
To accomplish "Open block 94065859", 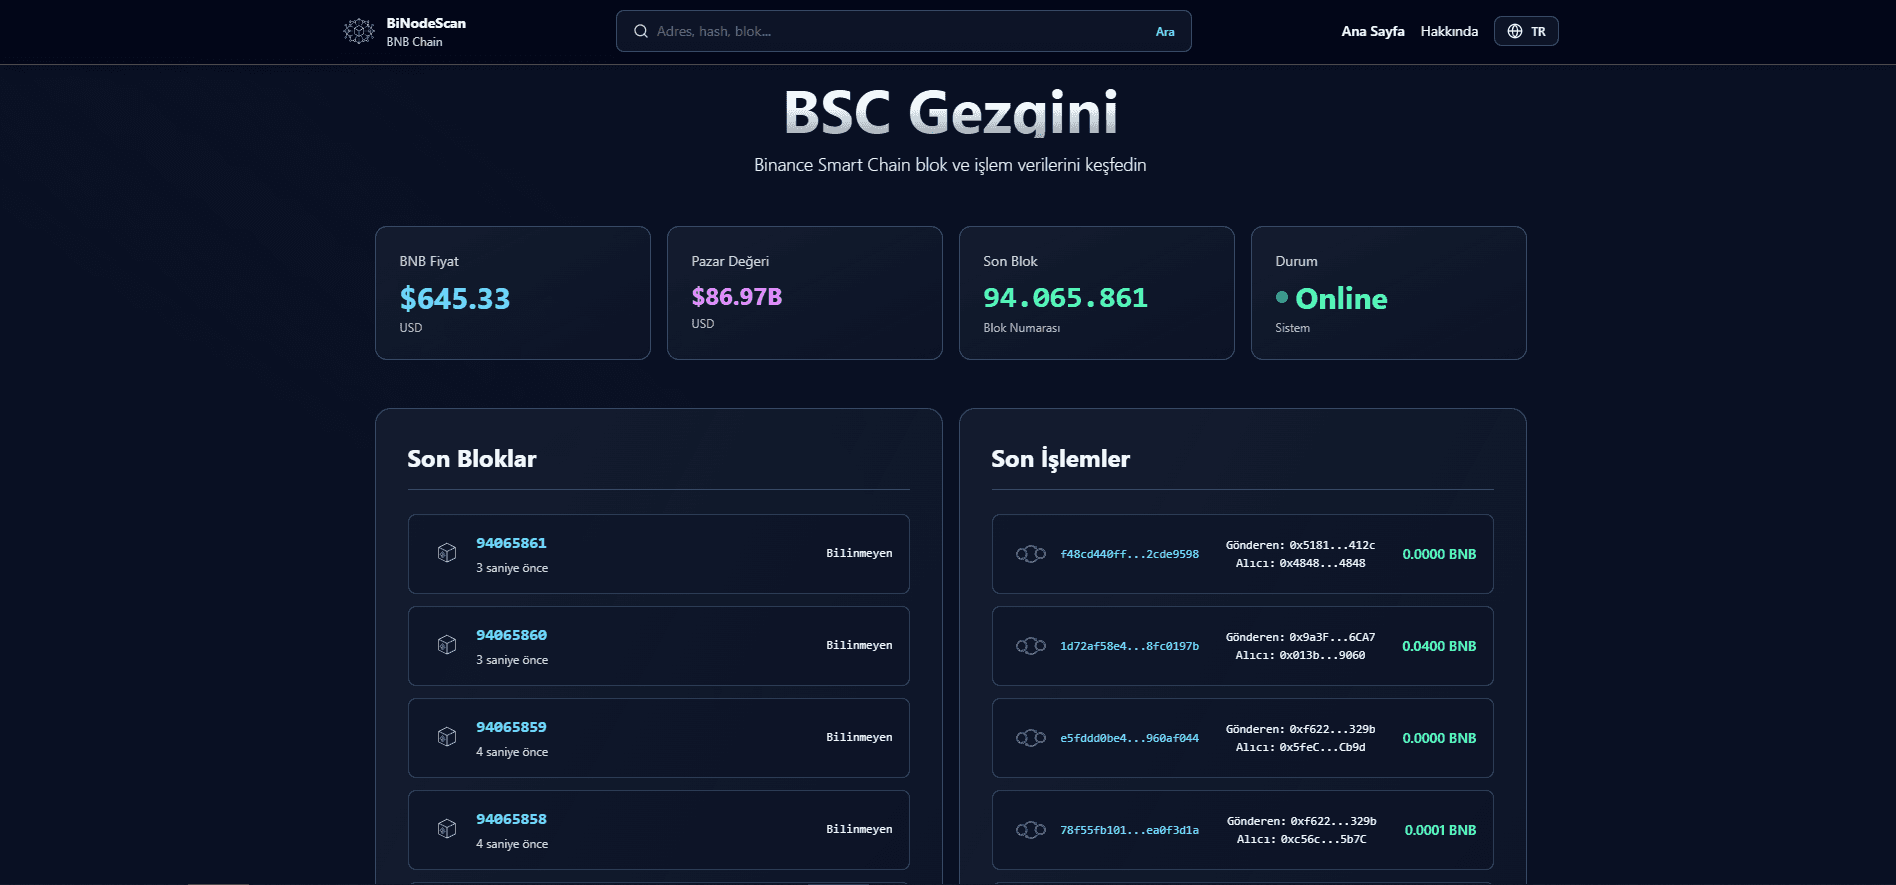I will click(511, 727).
